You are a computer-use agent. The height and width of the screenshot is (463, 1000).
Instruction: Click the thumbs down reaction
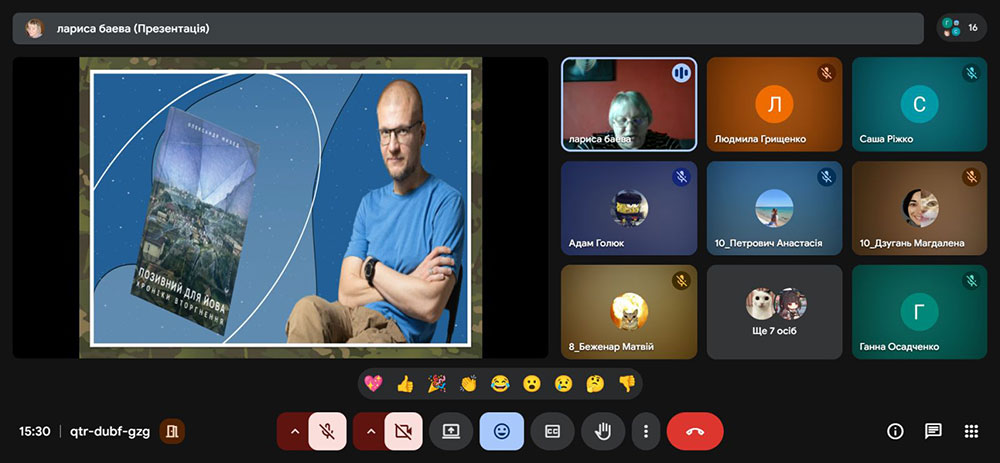tap(626, 383)
